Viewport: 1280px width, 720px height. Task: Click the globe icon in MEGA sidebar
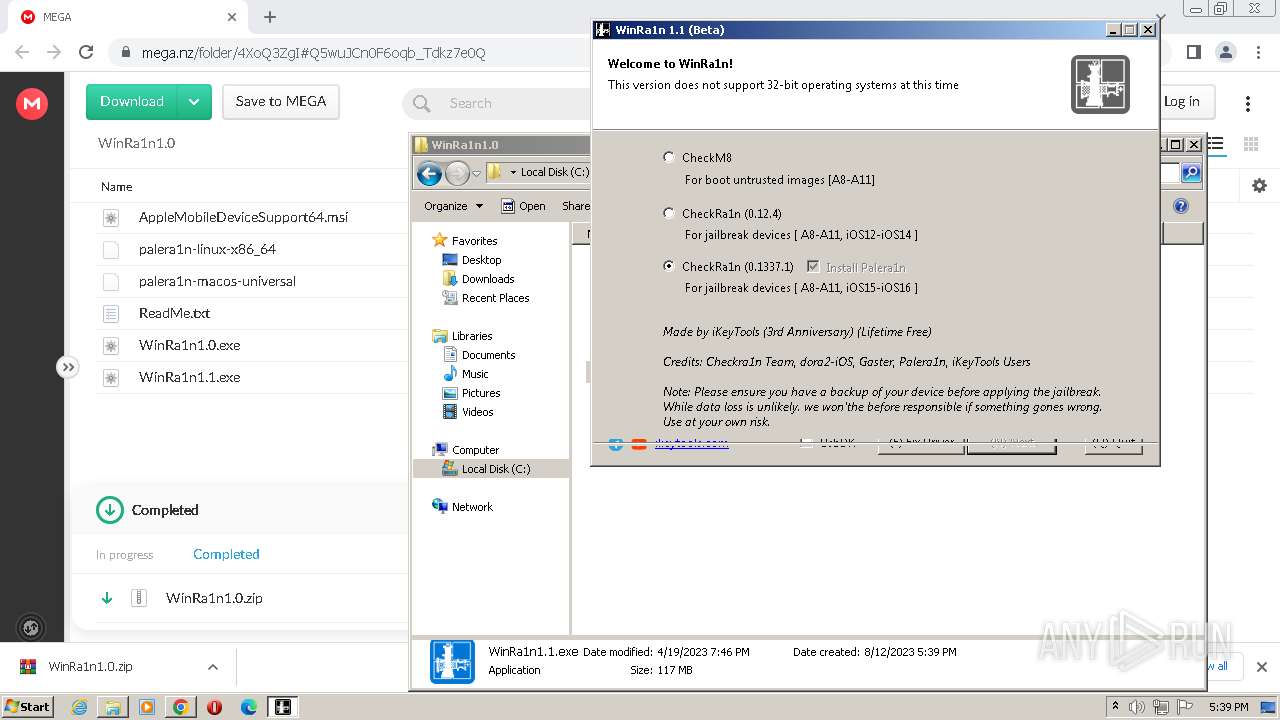point(31,628)
